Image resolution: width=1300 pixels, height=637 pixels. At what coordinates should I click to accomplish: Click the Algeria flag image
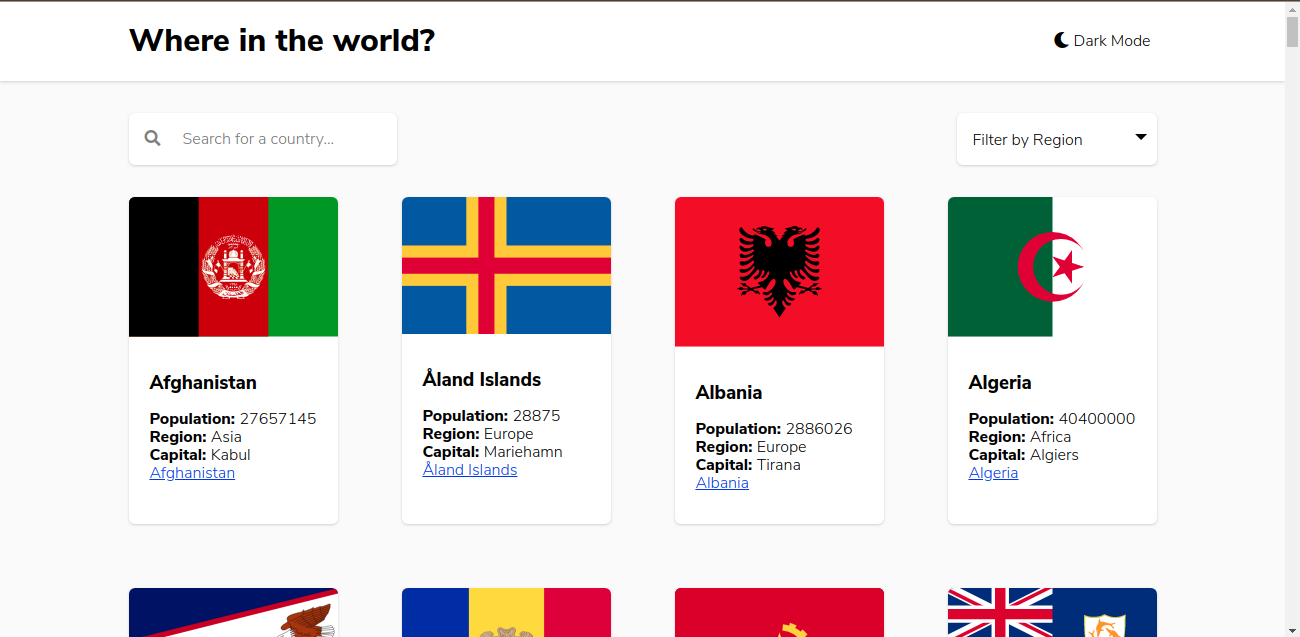[x=1052, y=267]
